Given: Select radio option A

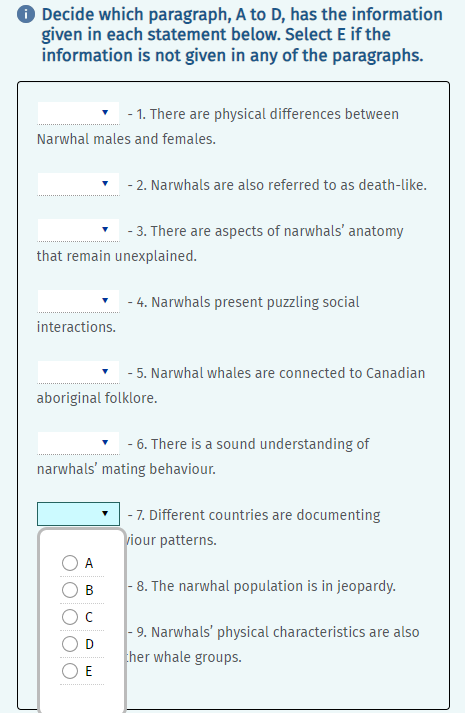Looking at the screenshot, I should 70,563.
